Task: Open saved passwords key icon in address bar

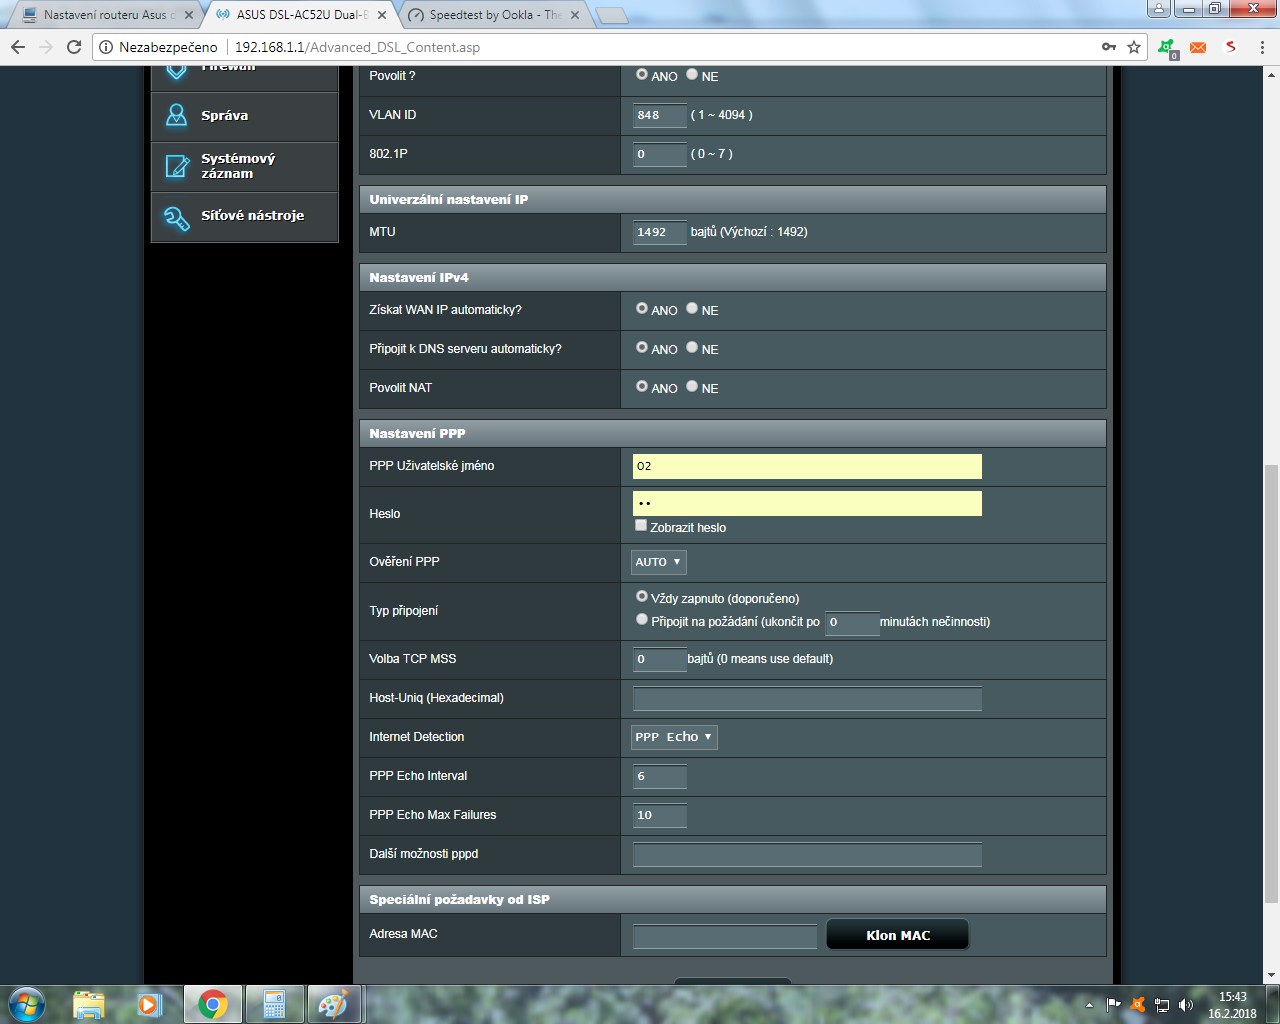Action: [x=1109, y=47]
